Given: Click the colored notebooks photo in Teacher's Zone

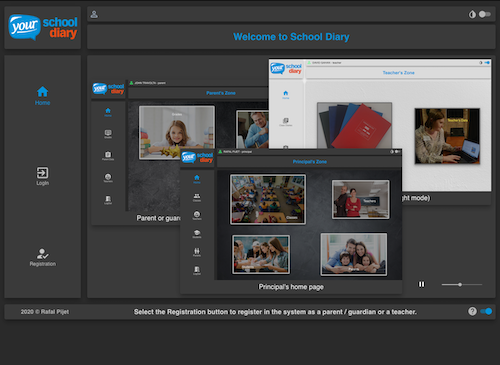Looking at the screenshot, I should click(x=354, y=125).
